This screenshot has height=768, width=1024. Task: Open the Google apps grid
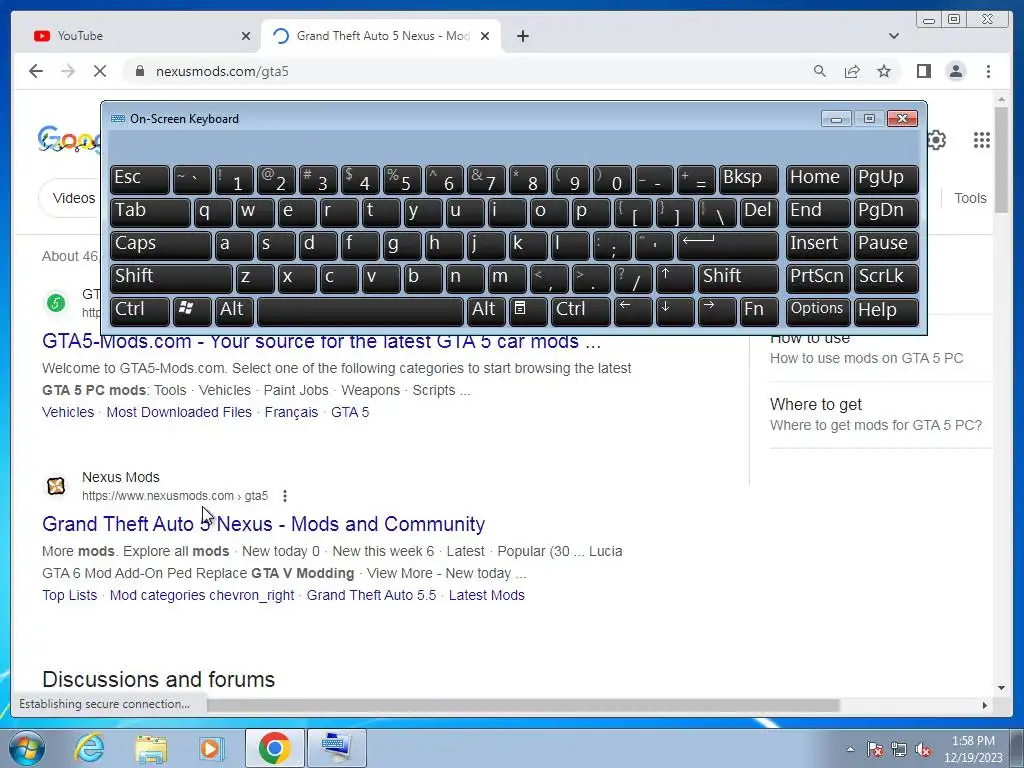click(982, 140)
